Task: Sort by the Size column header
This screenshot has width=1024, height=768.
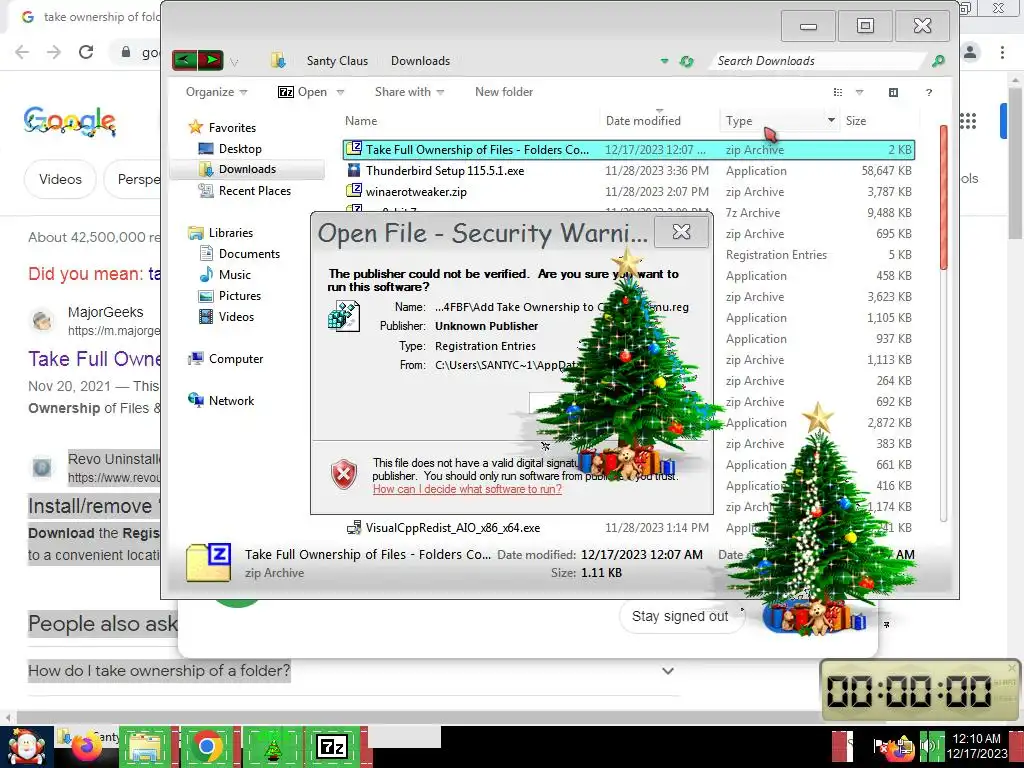Action: point(856,121)
